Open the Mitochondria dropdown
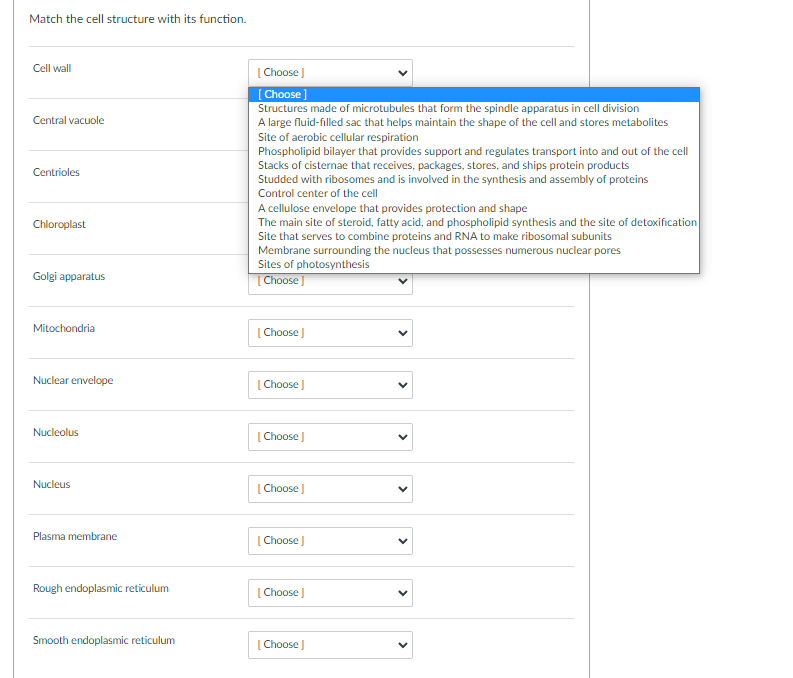793x678 pixels. tap(330, 333)
